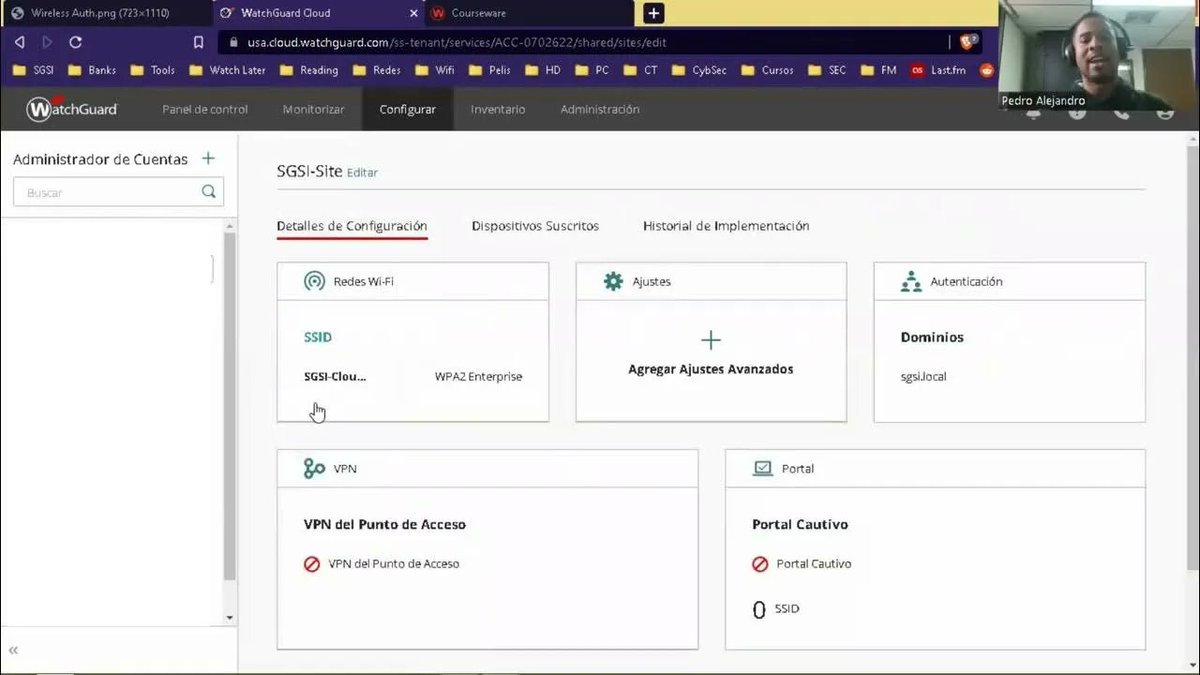Viewport: 1200px width, 675px height.
Task: Open the SGSI-Clou... SSID entry
Action: pos(335,377)
